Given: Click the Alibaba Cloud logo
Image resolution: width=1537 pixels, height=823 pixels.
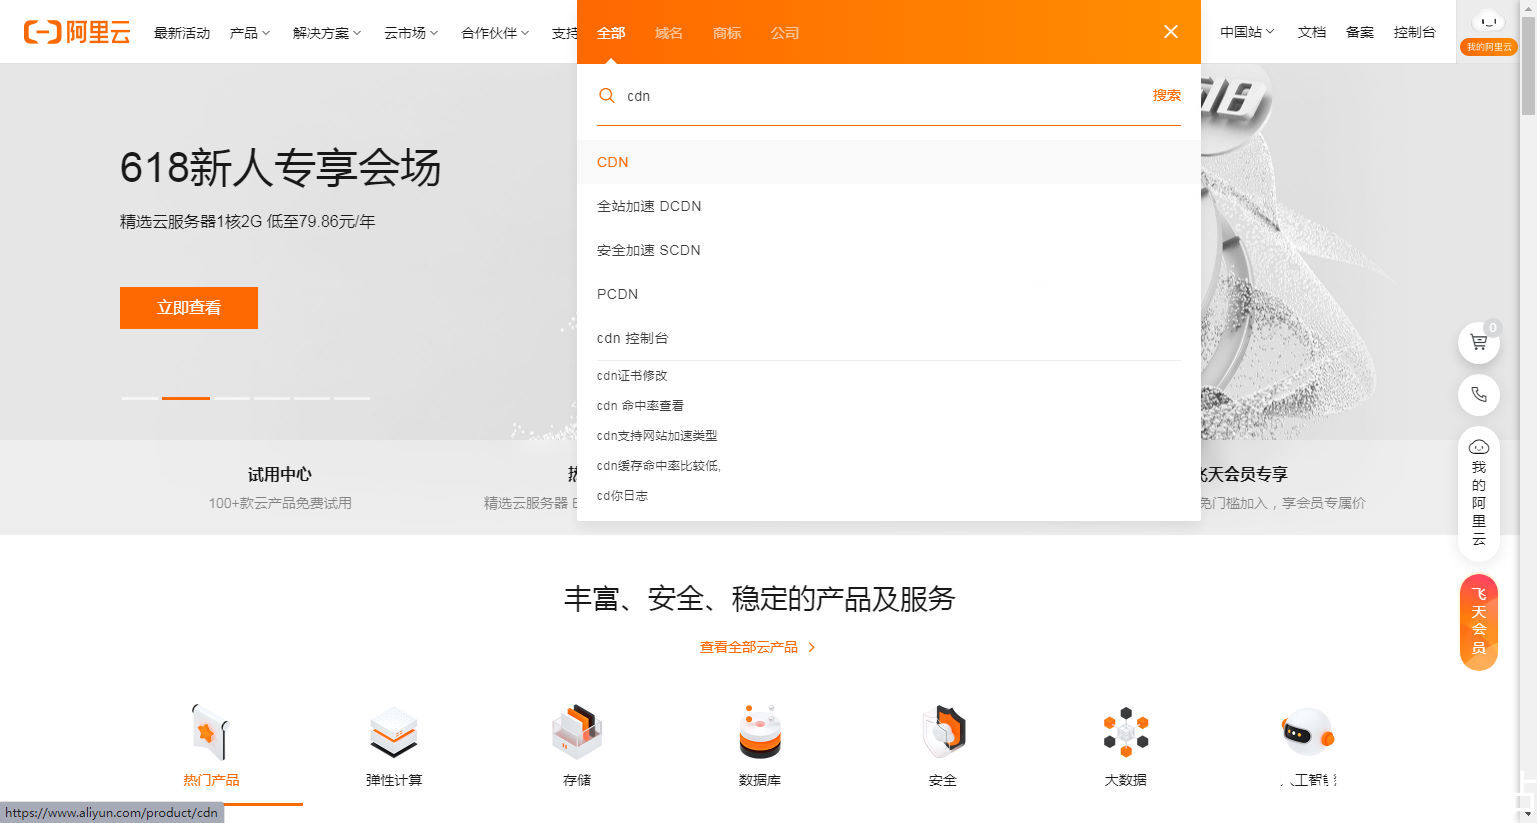Looking at the screenshot, I should pos(75,30).
